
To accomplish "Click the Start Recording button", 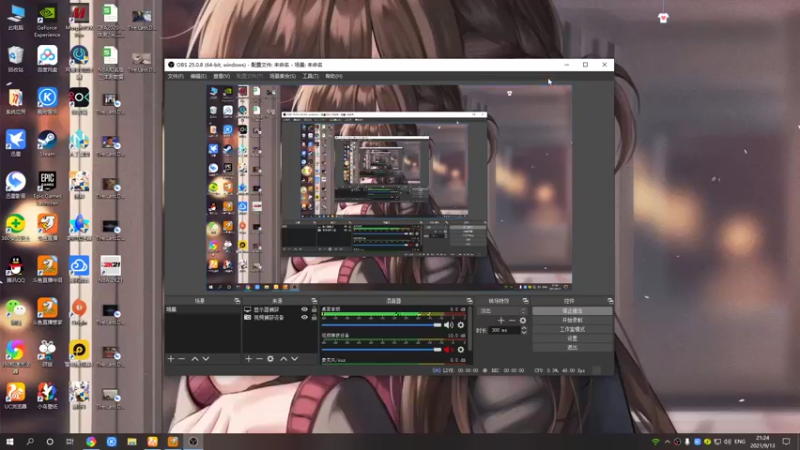I will pyautogui.click(x=572, y=320).
